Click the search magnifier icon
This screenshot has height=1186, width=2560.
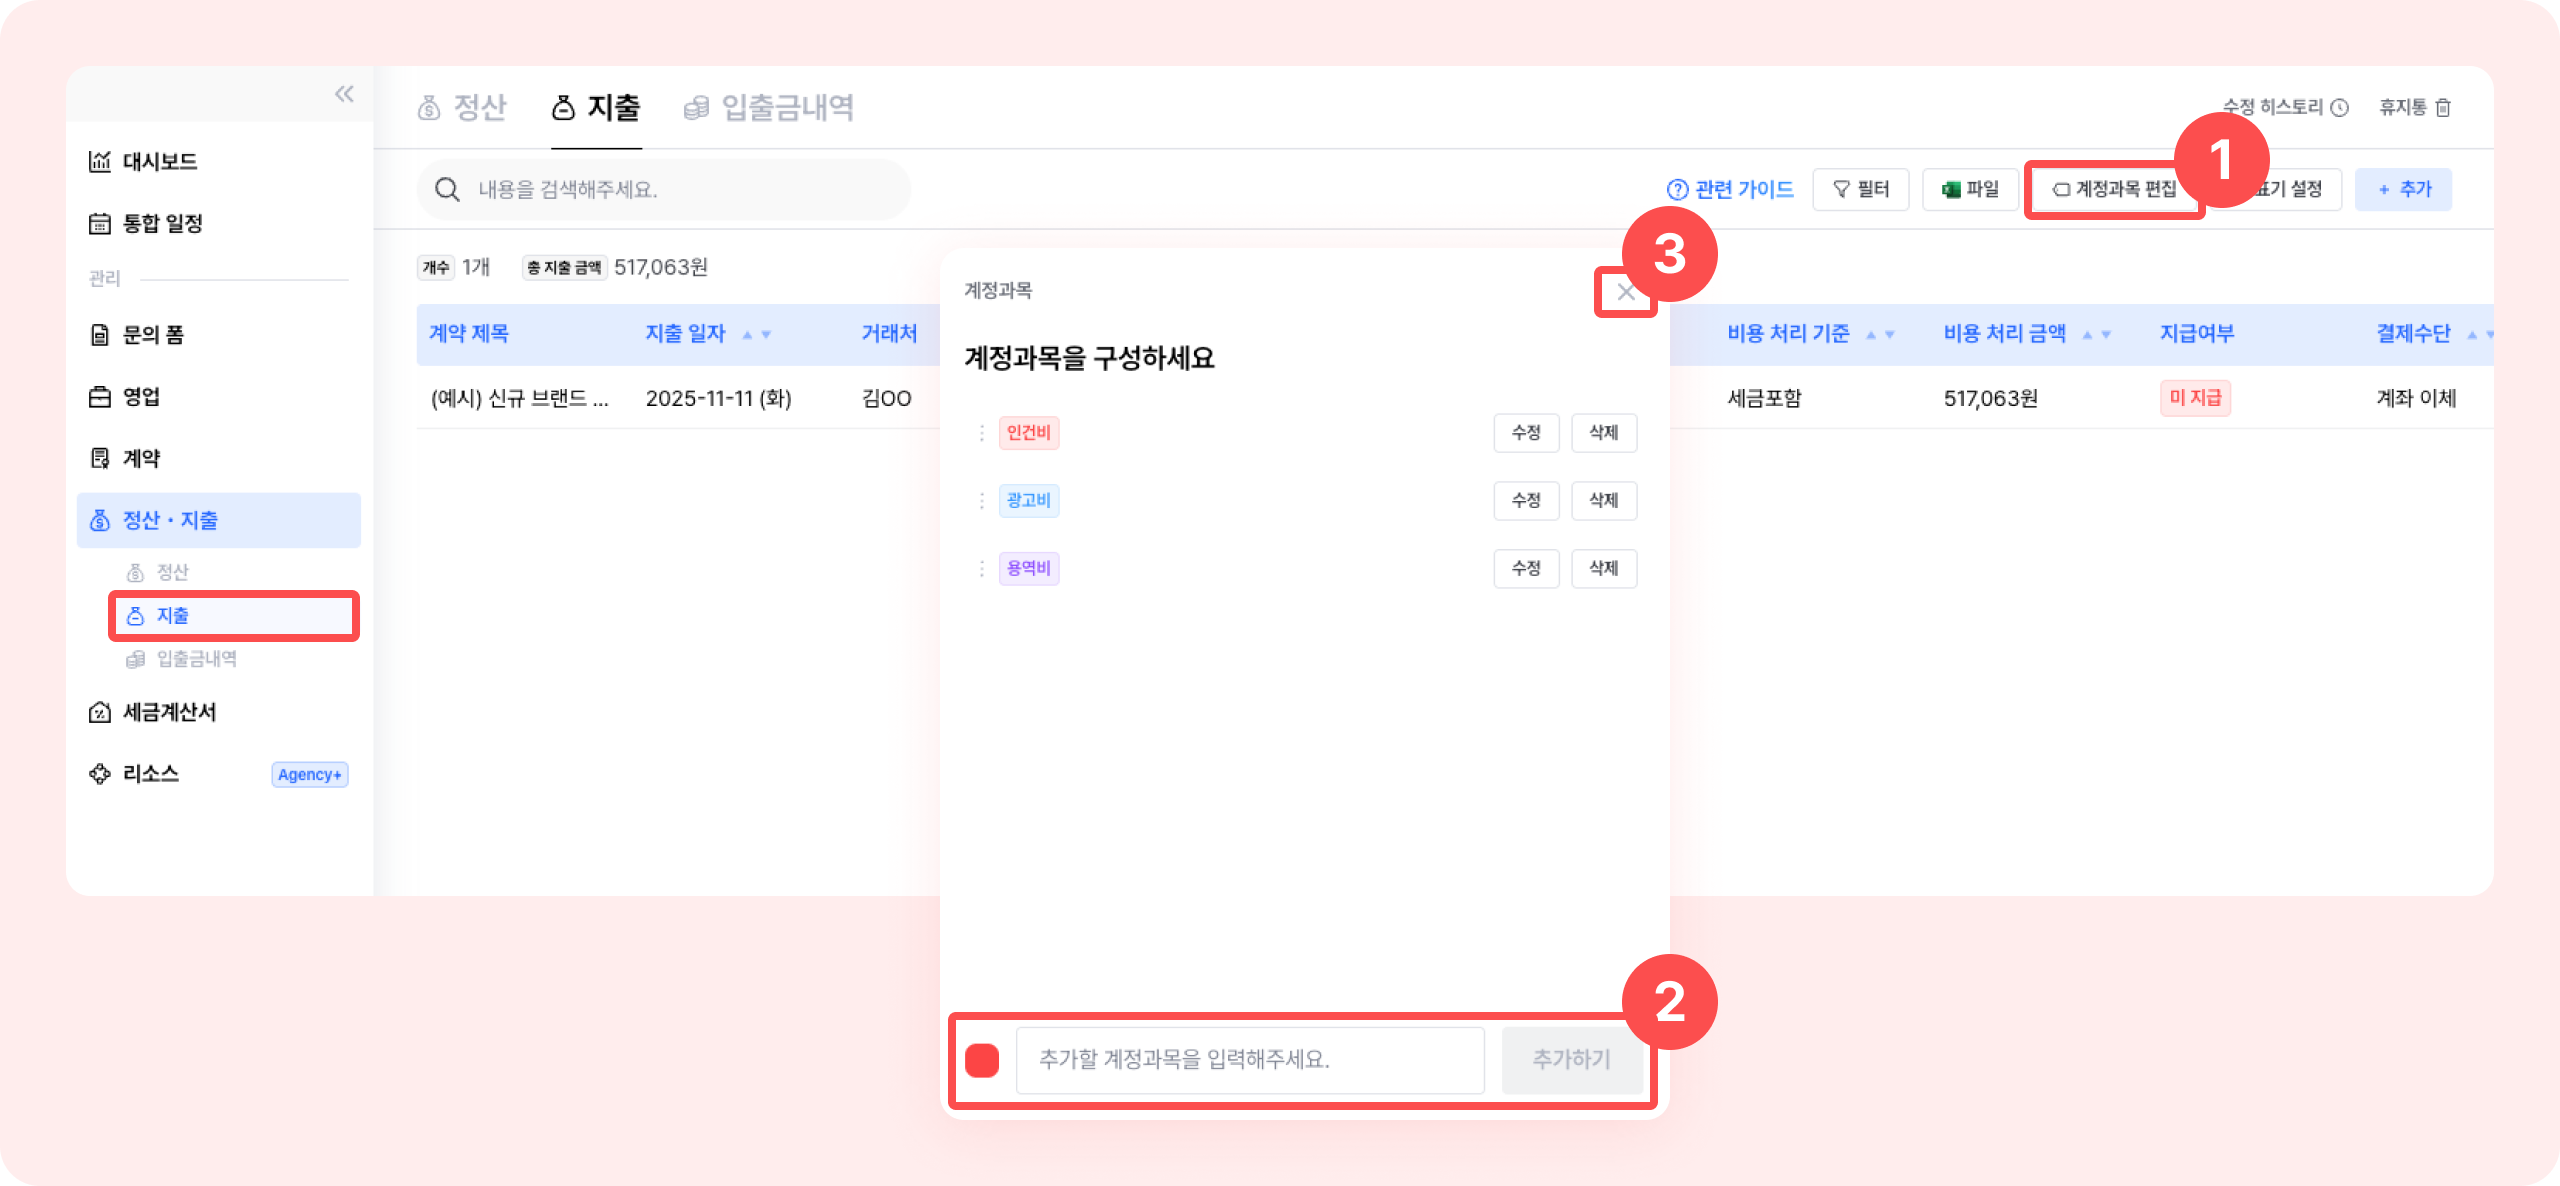tap(447, 189)
